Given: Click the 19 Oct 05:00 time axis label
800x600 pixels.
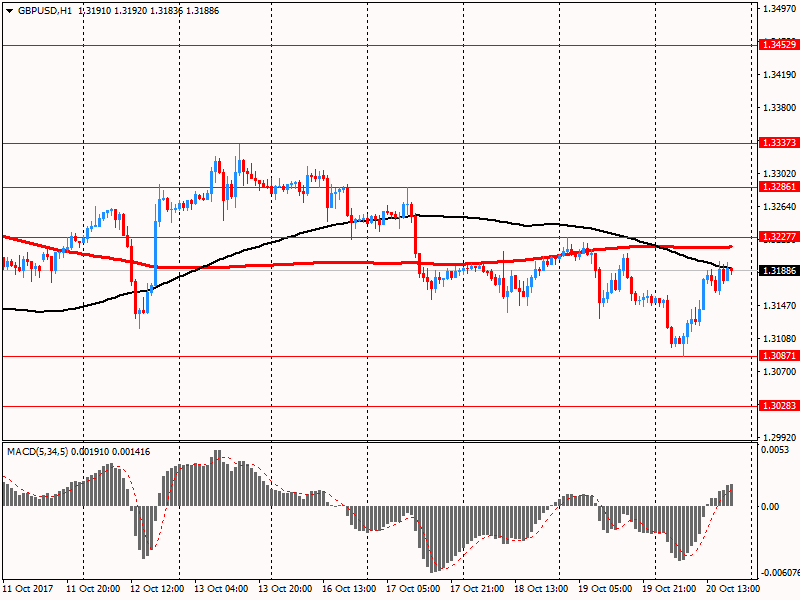Looking at the screenshot, I should coord(605,589).
